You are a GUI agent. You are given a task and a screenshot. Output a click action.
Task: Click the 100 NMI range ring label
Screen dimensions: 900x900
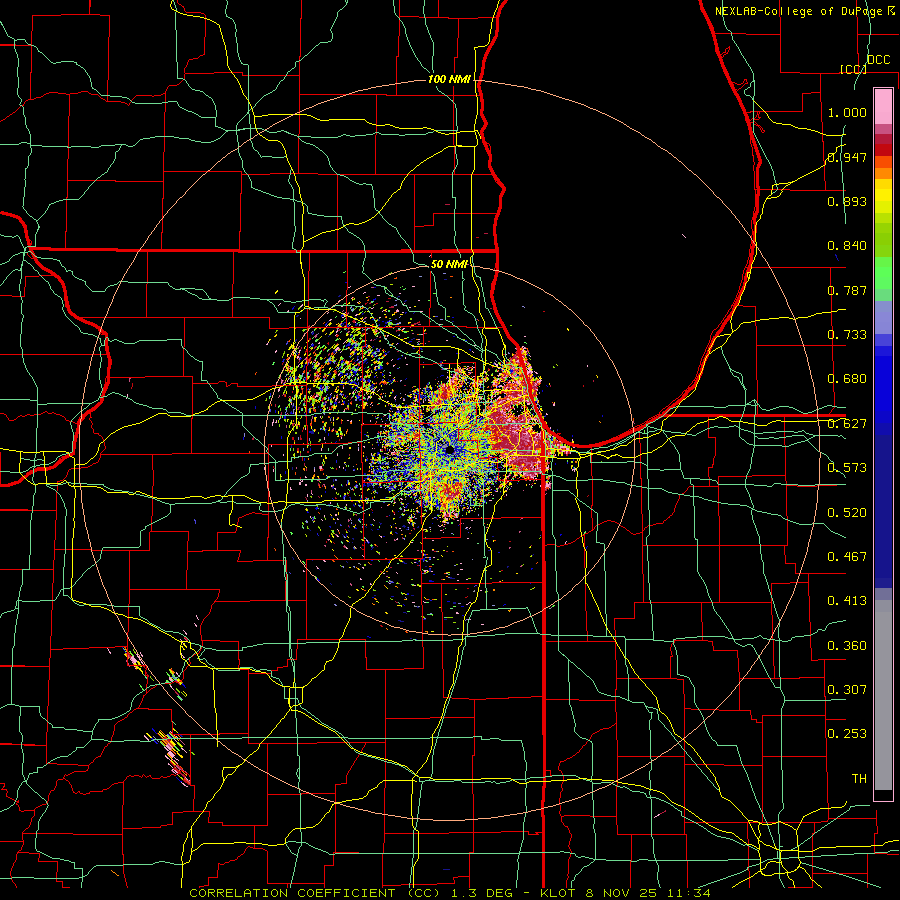(x=449, y=79)
